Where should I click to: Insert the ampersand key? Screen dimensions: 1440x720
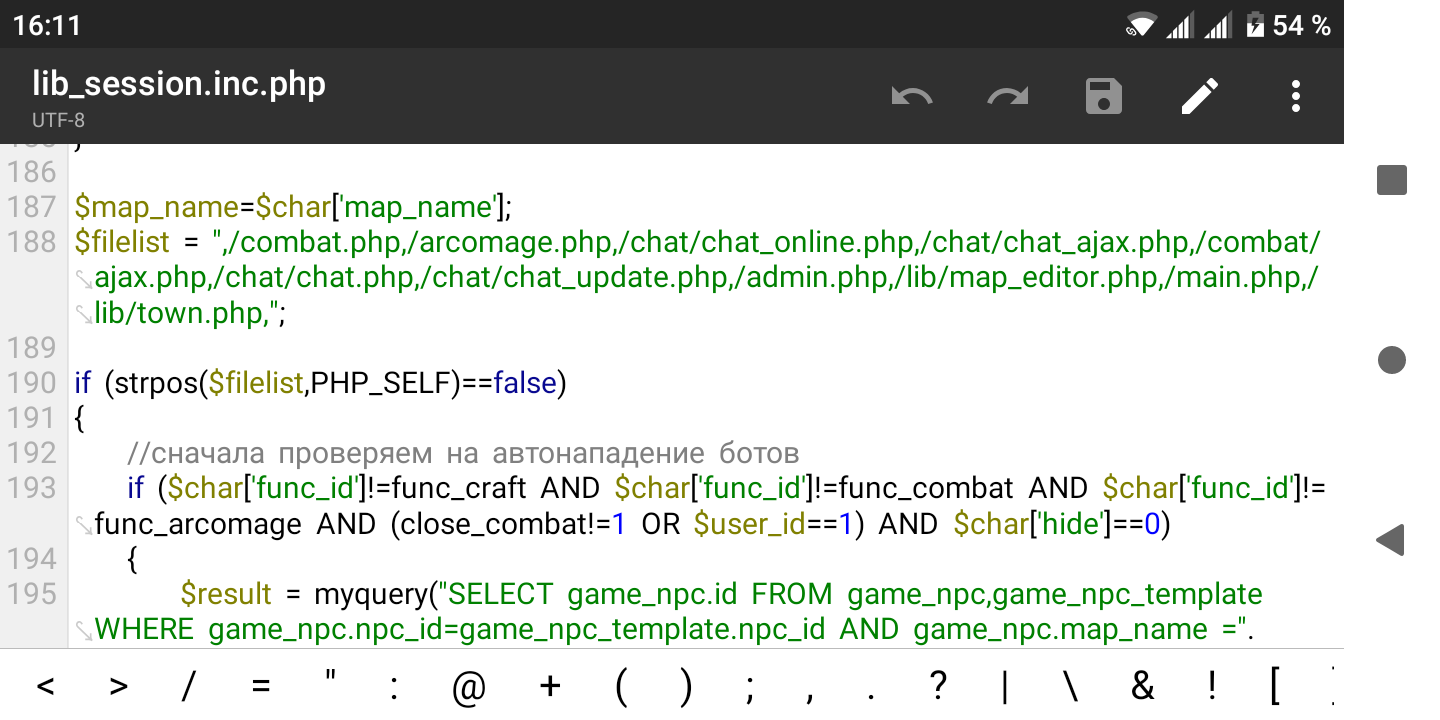point(1143,686)
